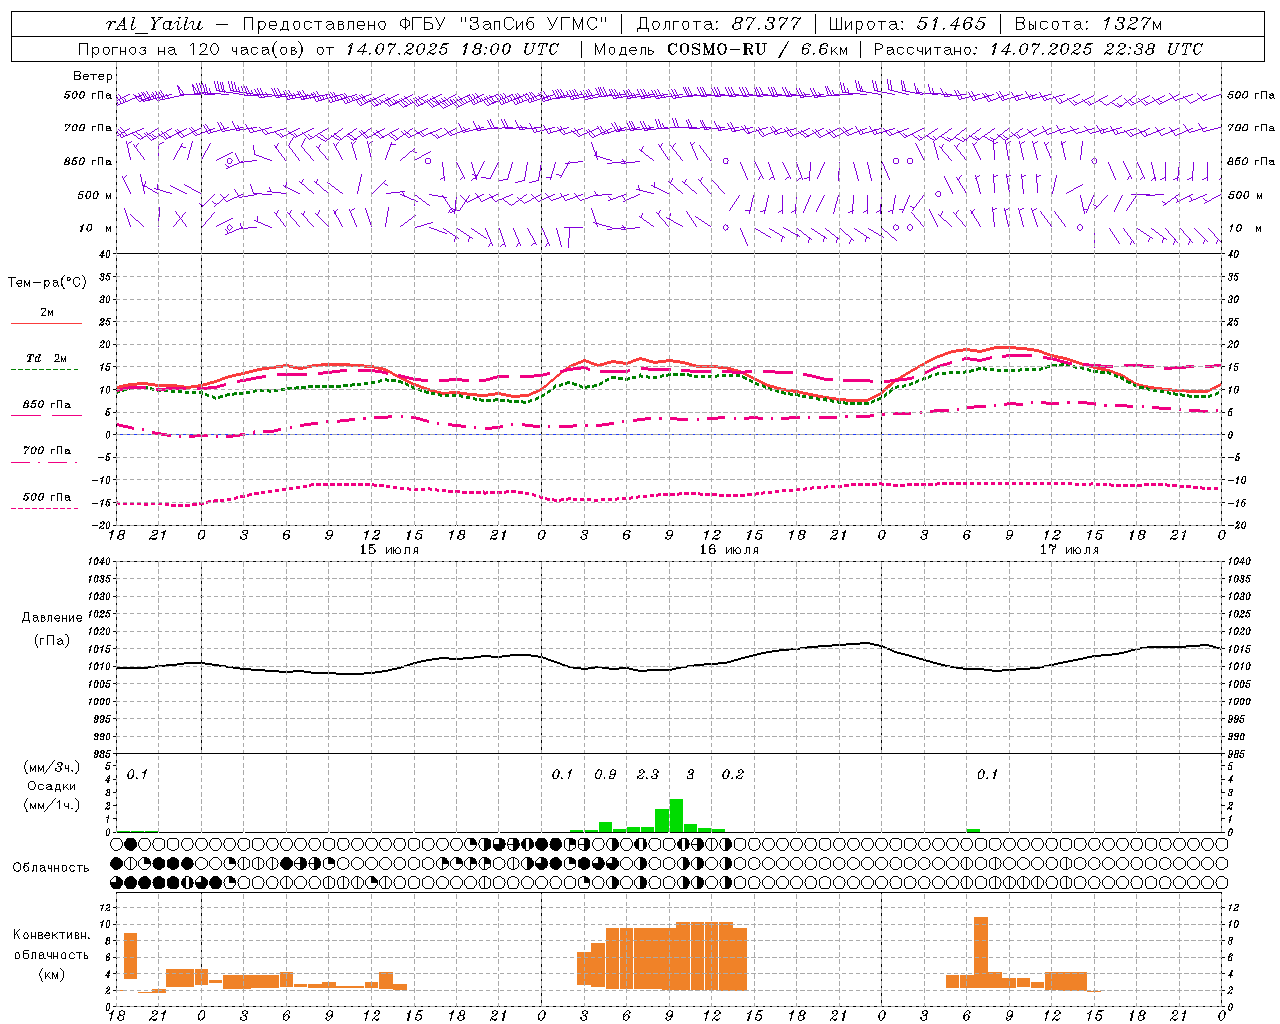The height and width of the screenshot is (1024, 1280).
Task: Click the '15 июля' date label
Action: [x=389, y=550]
